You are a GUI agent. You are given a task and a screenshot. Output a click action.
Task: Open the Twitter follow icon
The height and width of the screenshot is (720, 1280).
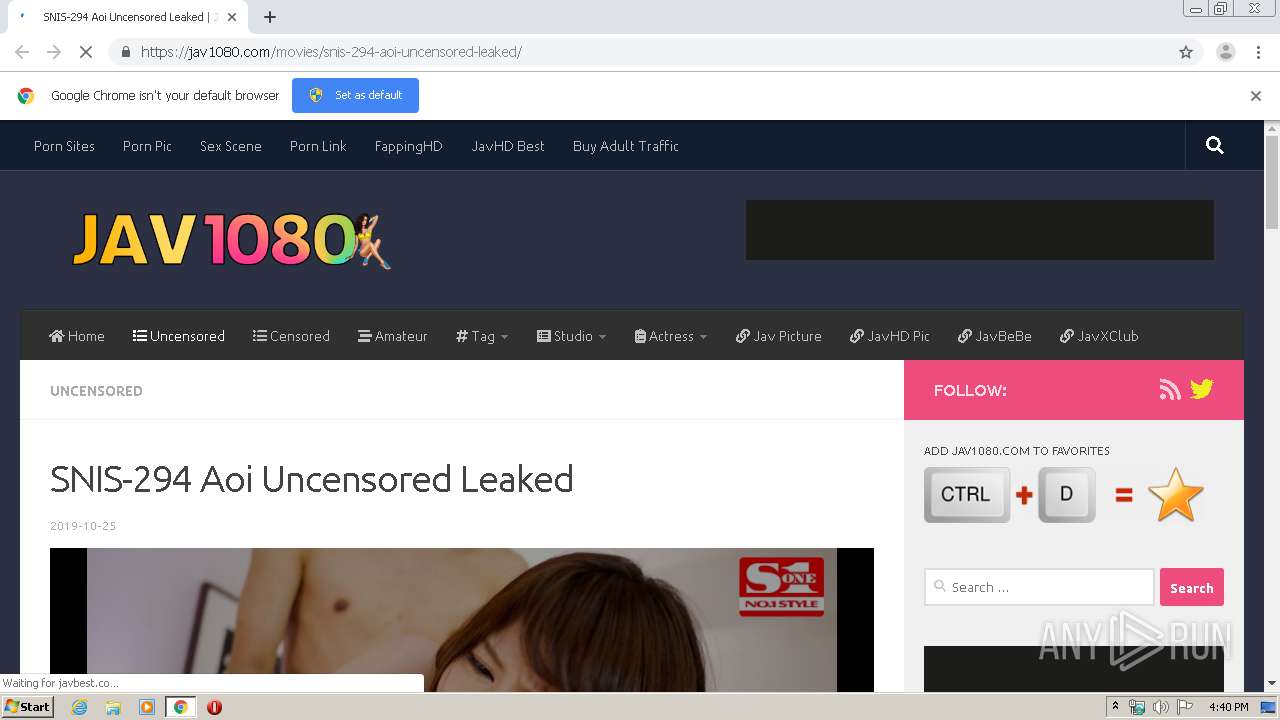click(1202, 390)
